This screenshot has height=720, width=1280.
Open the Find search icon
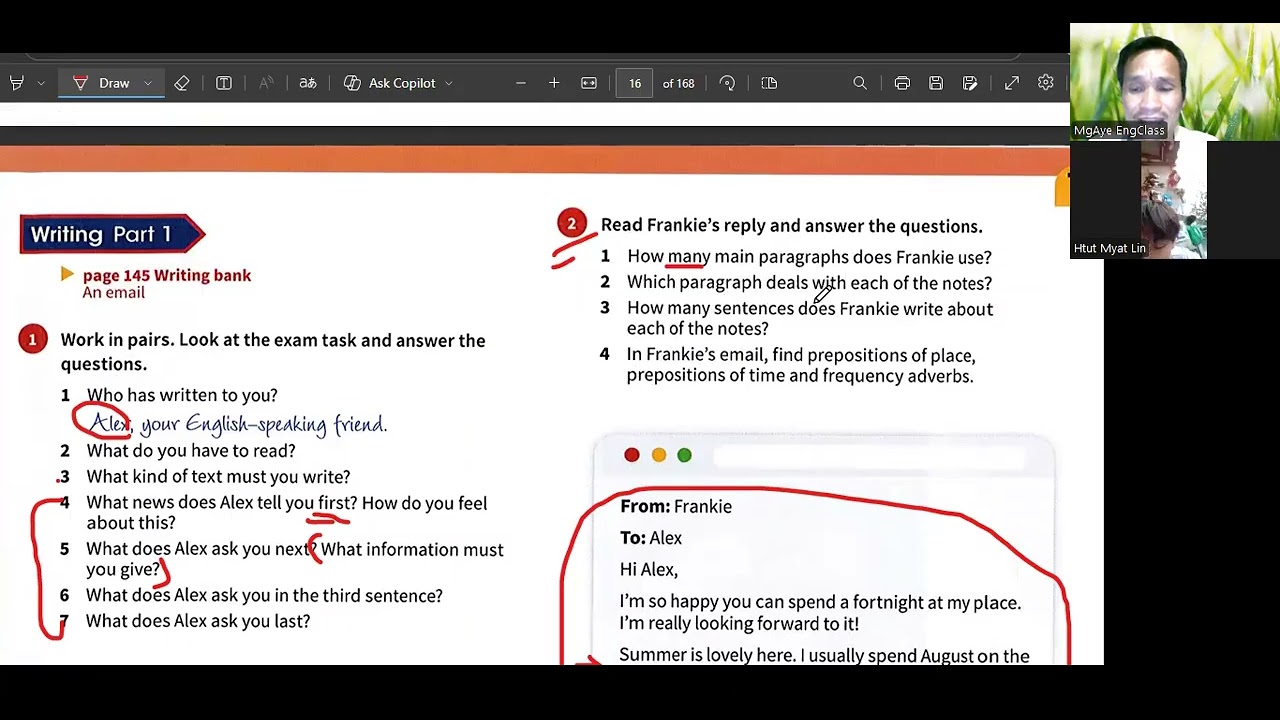tap(860, 83)
